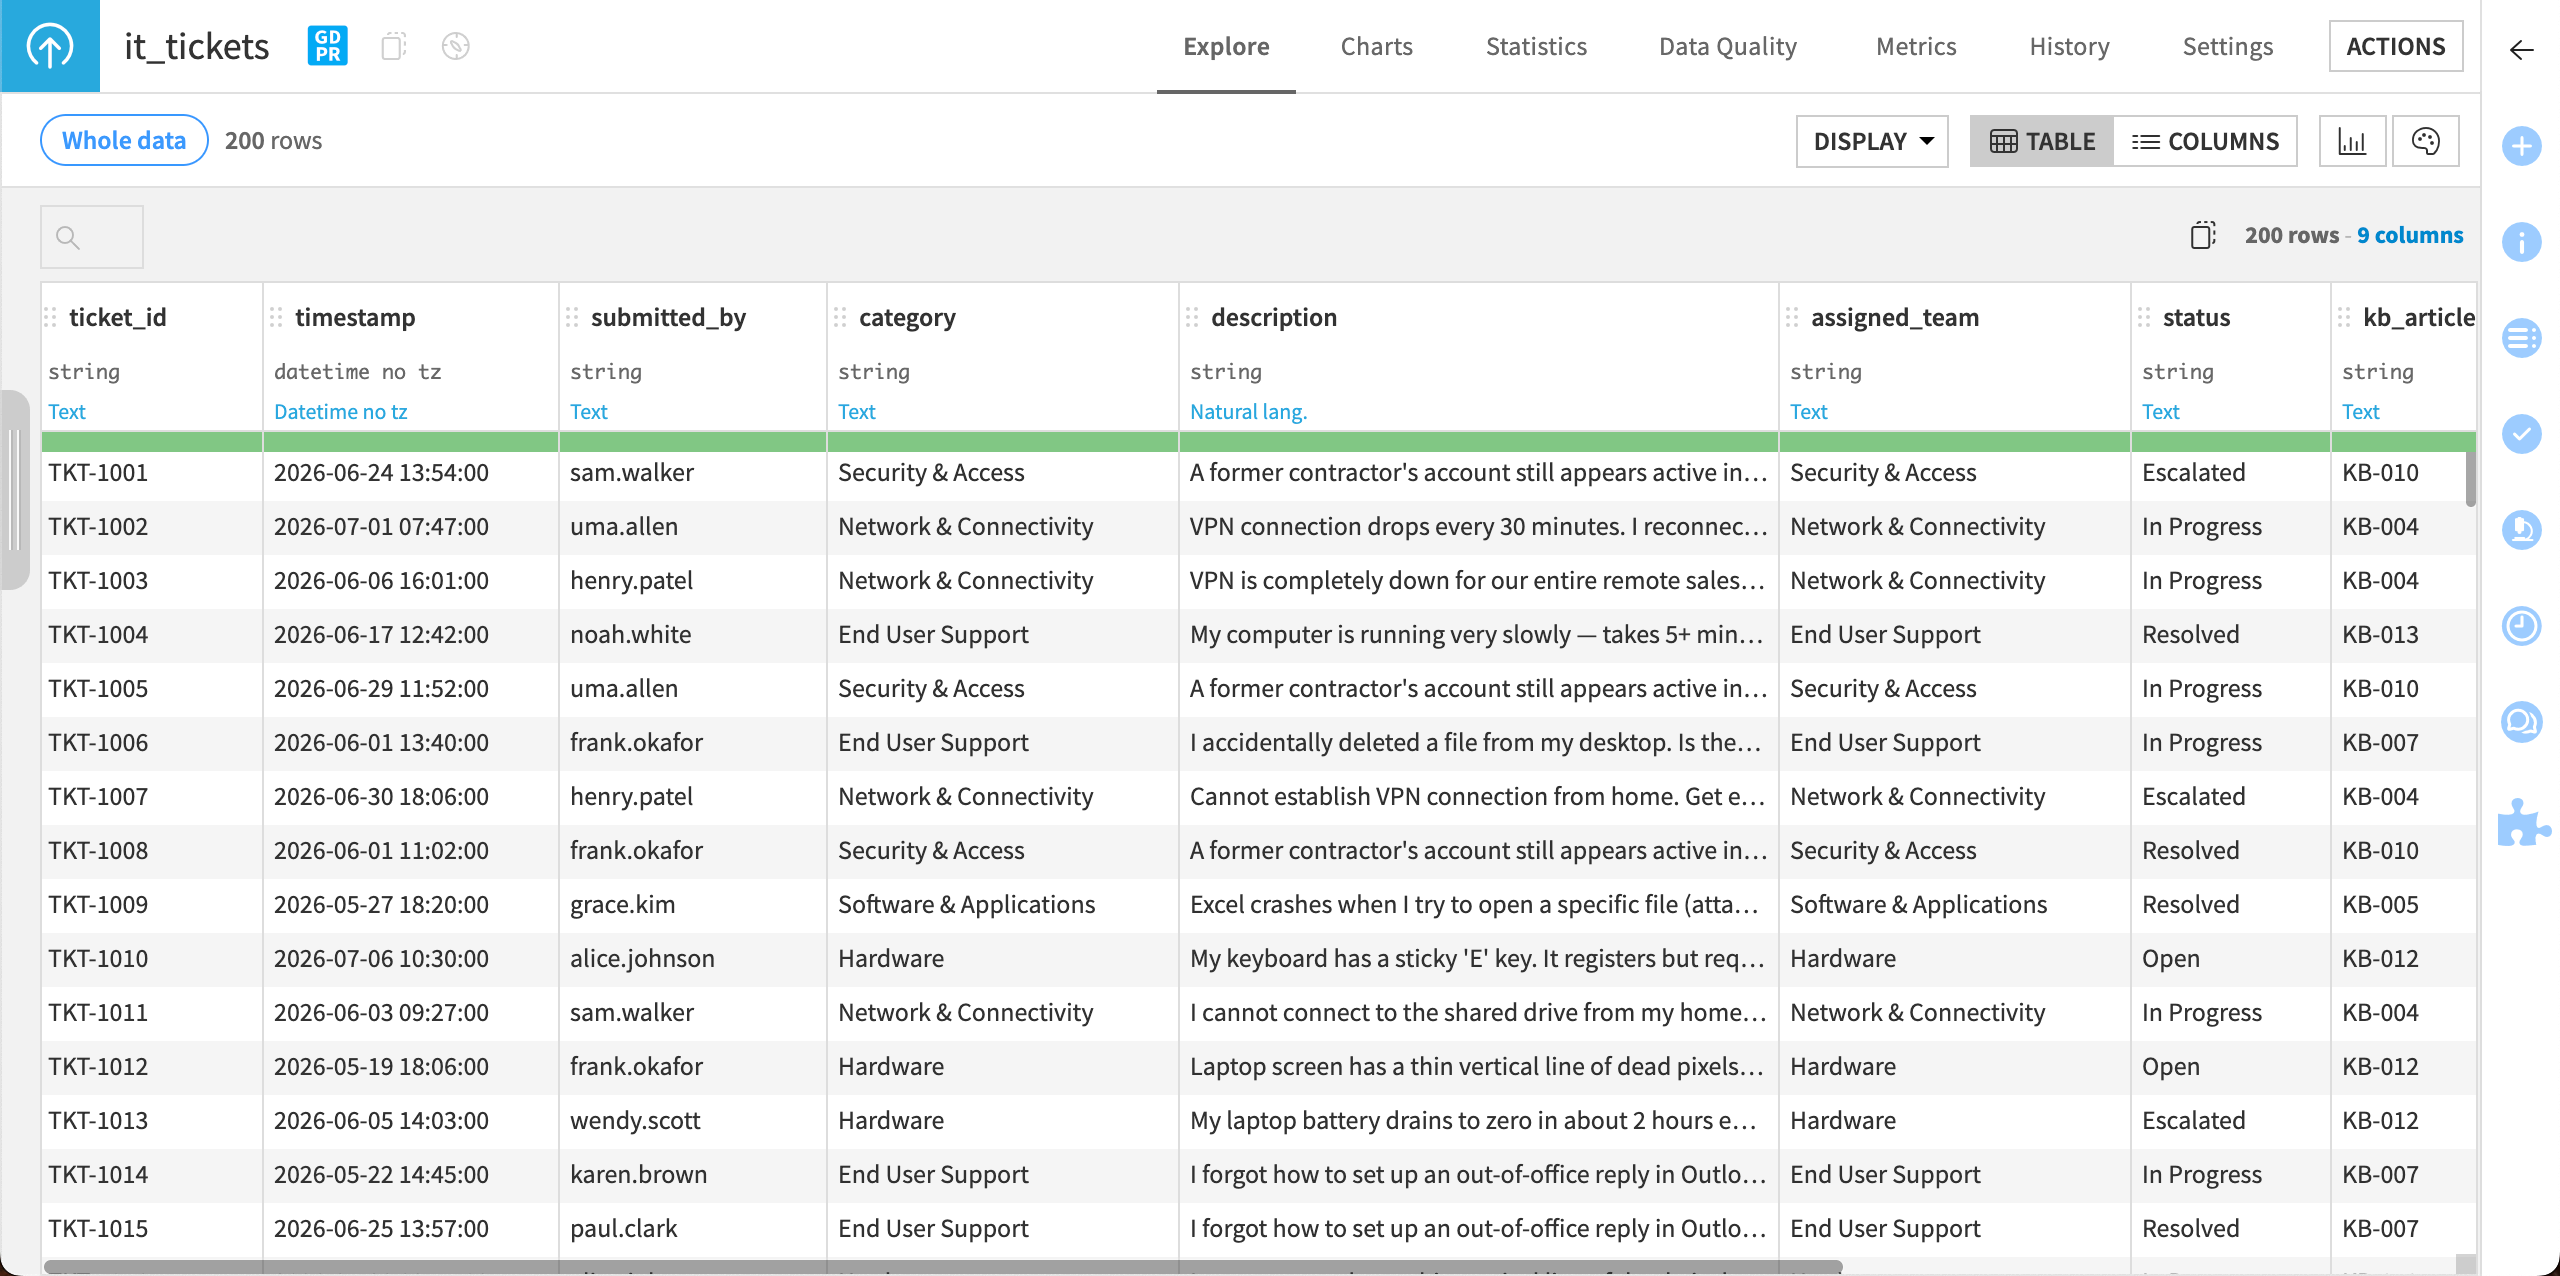Open the Metrics tab
This screenshot has width=2560, height=1276.
click(x=1916, y=46)
